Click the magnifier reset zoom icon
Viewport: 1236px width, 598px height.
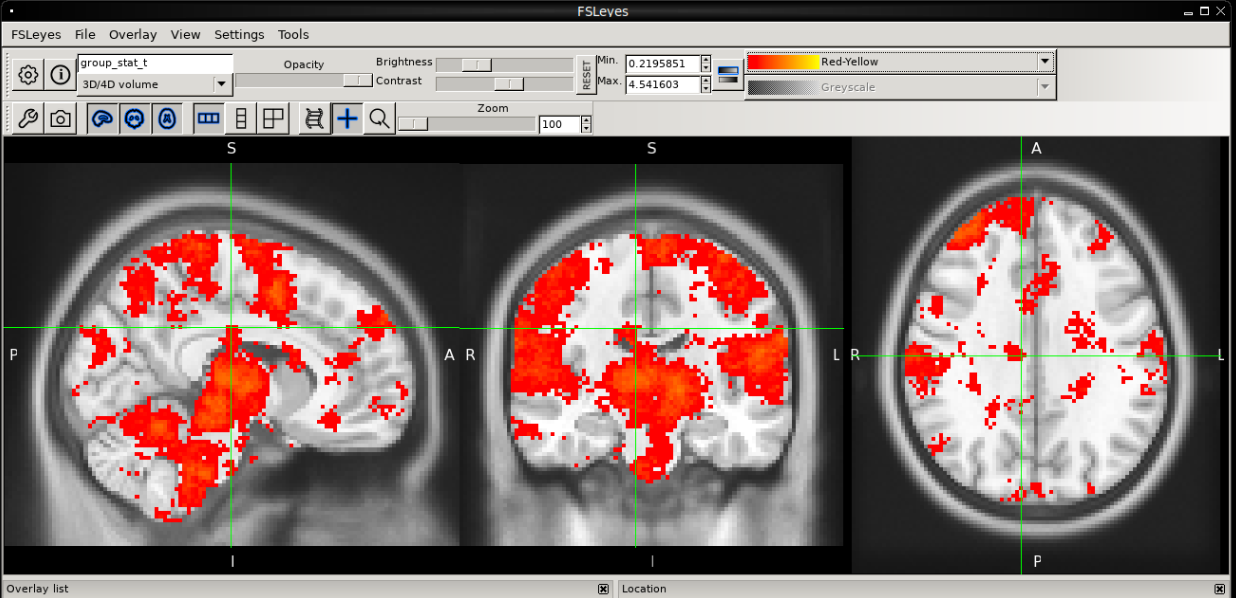pos(379,119)
